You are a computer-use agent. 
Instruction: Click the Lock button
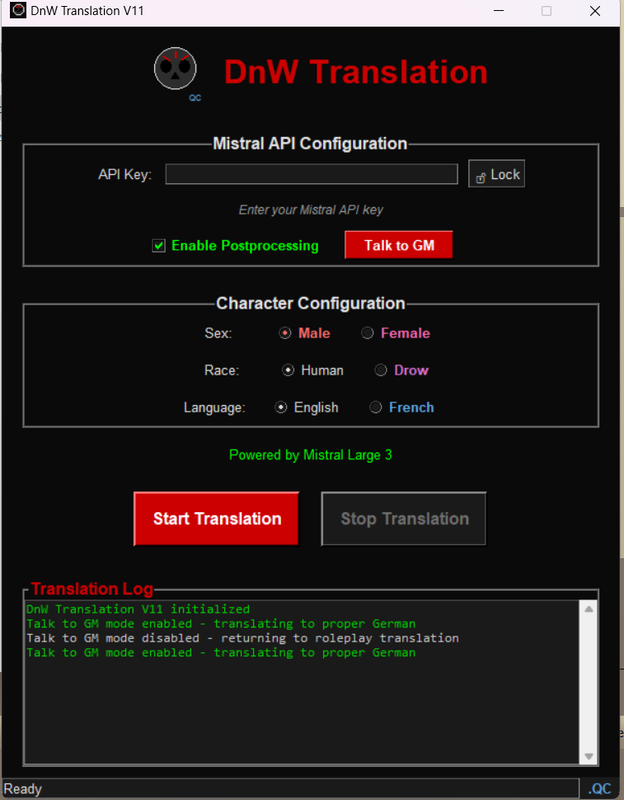coord(496,174)
